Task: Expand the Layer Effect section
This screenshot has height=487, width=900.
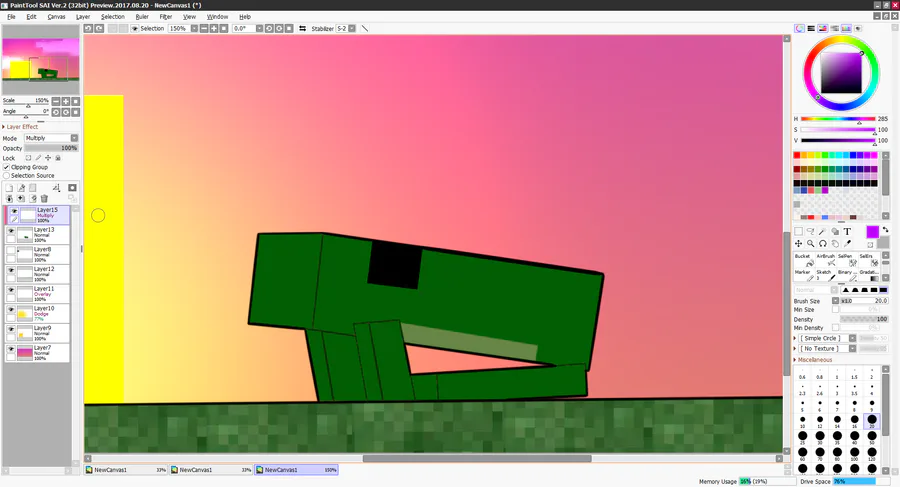Action: click(x=21, y=127)
